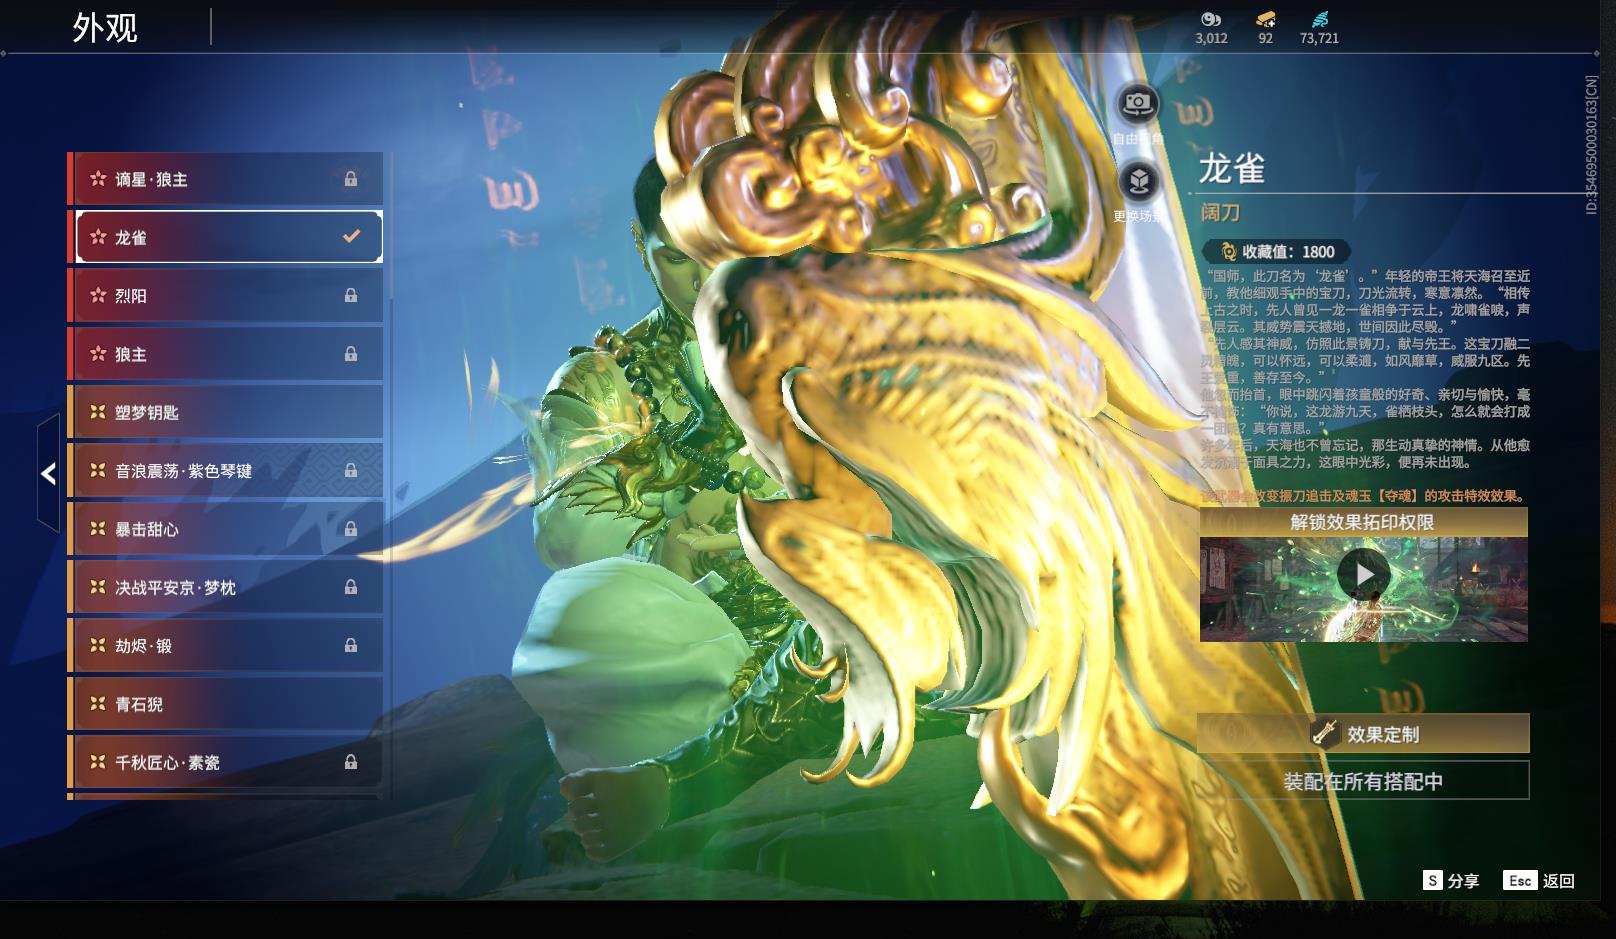Viewport: 1616px width, 939px height.
Task: Click the lock icon on 摘星·狼主 row
Action: 351,179
